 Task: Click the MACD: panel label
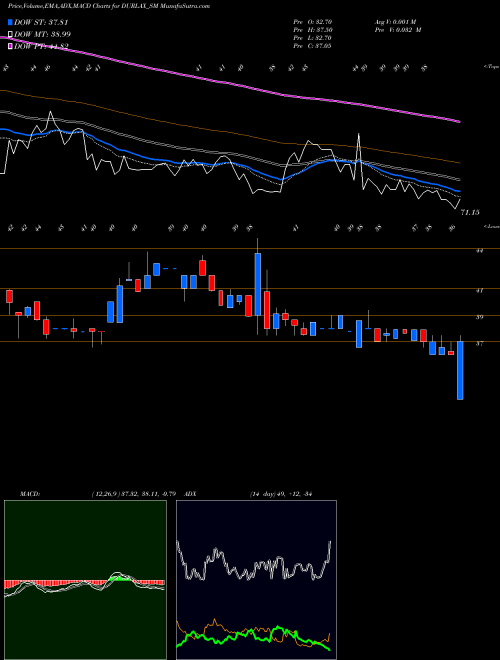[x=30, y=494]
